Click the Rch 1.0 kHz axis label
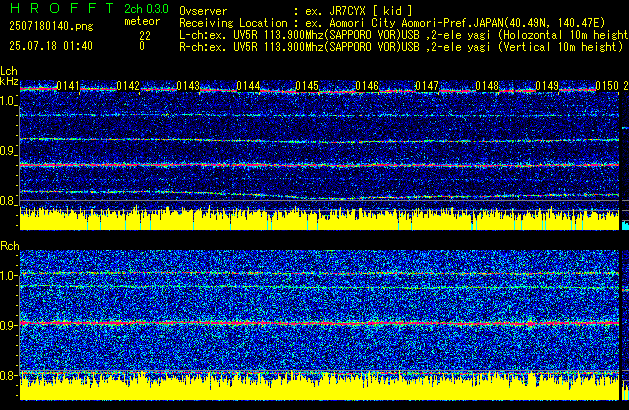This screenshot has width=629, height=410. click(x=8, y=276)
